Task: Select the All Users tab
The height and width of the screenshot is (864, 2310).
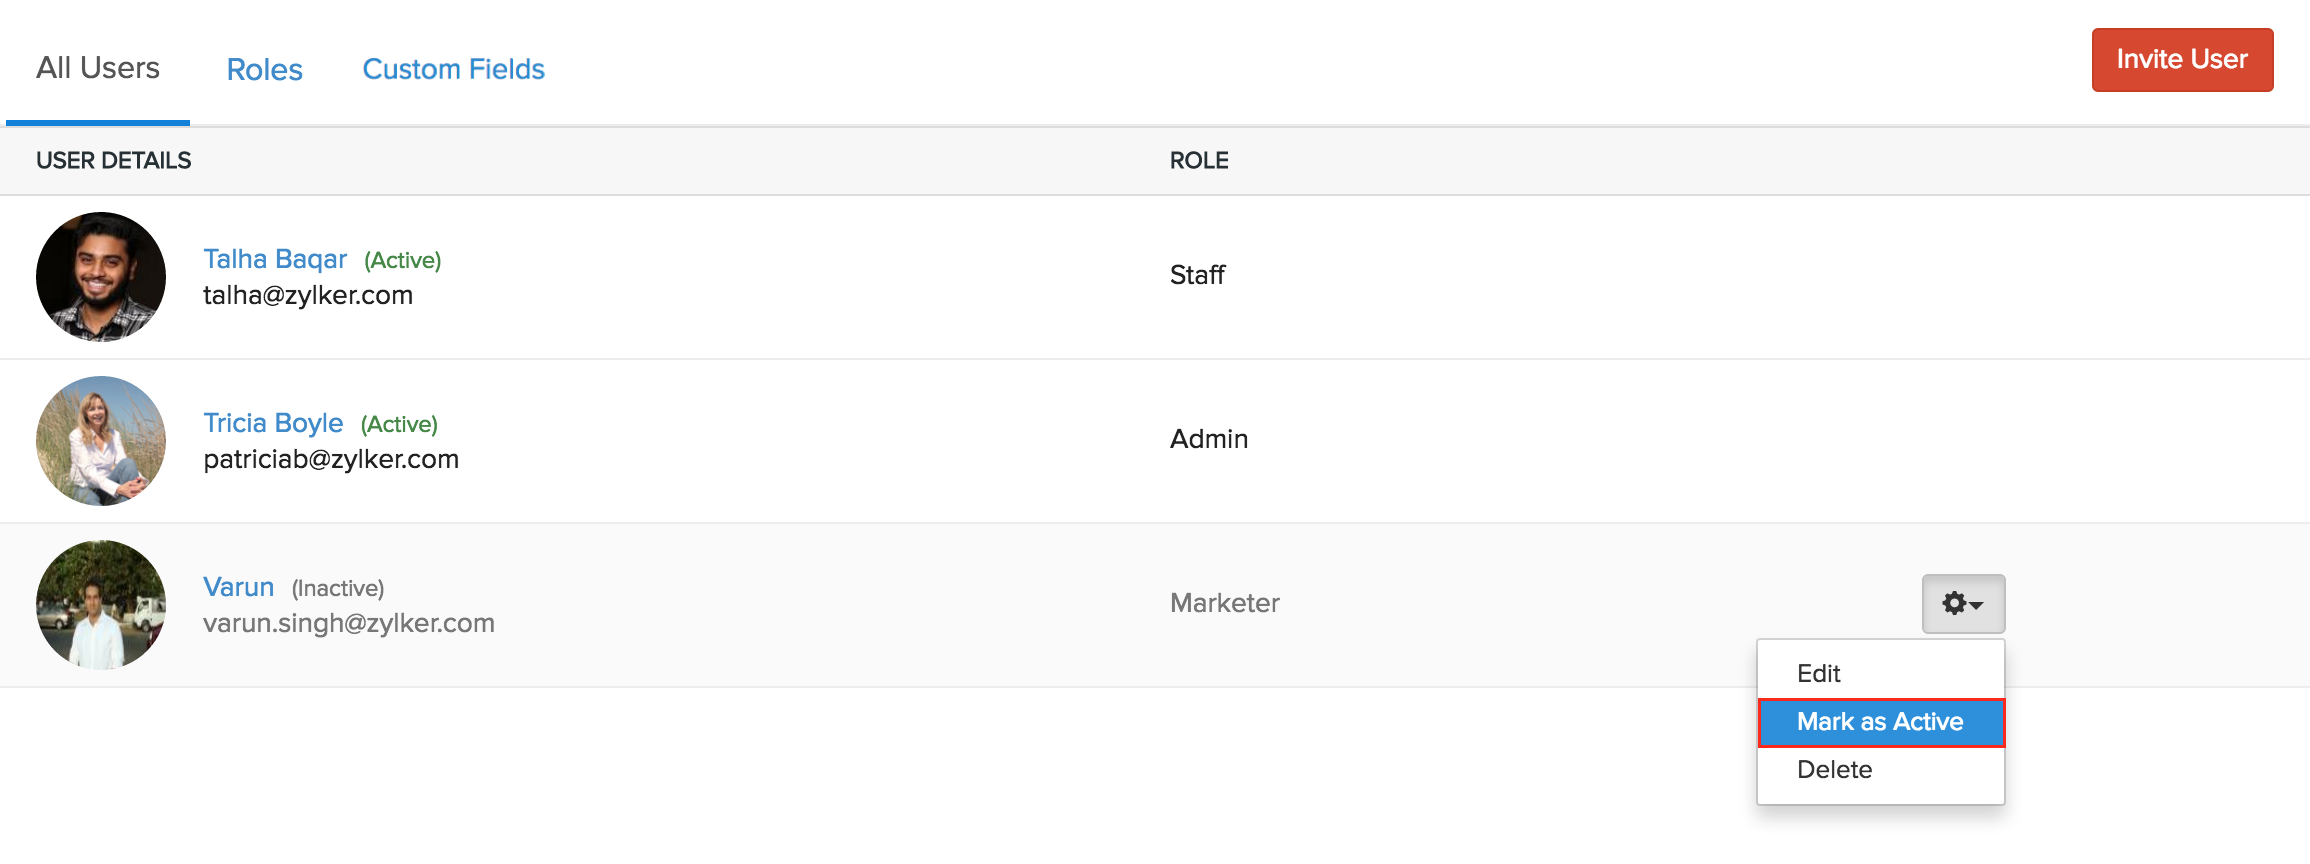Action: 98,67
